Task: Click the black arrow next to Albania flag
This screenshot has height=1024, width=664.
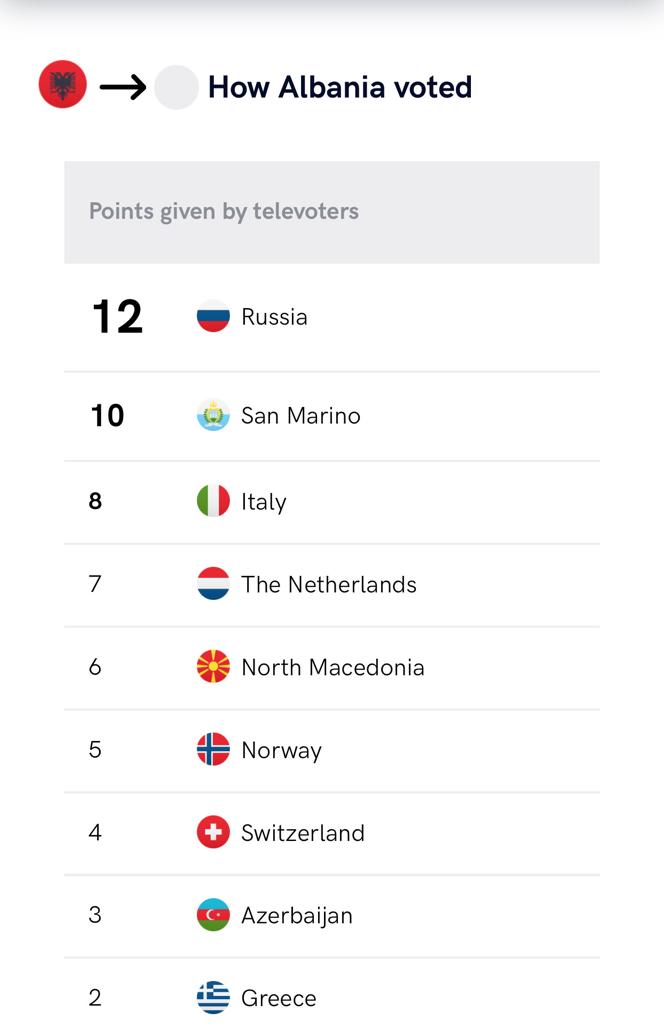Action: pos(123,87)
